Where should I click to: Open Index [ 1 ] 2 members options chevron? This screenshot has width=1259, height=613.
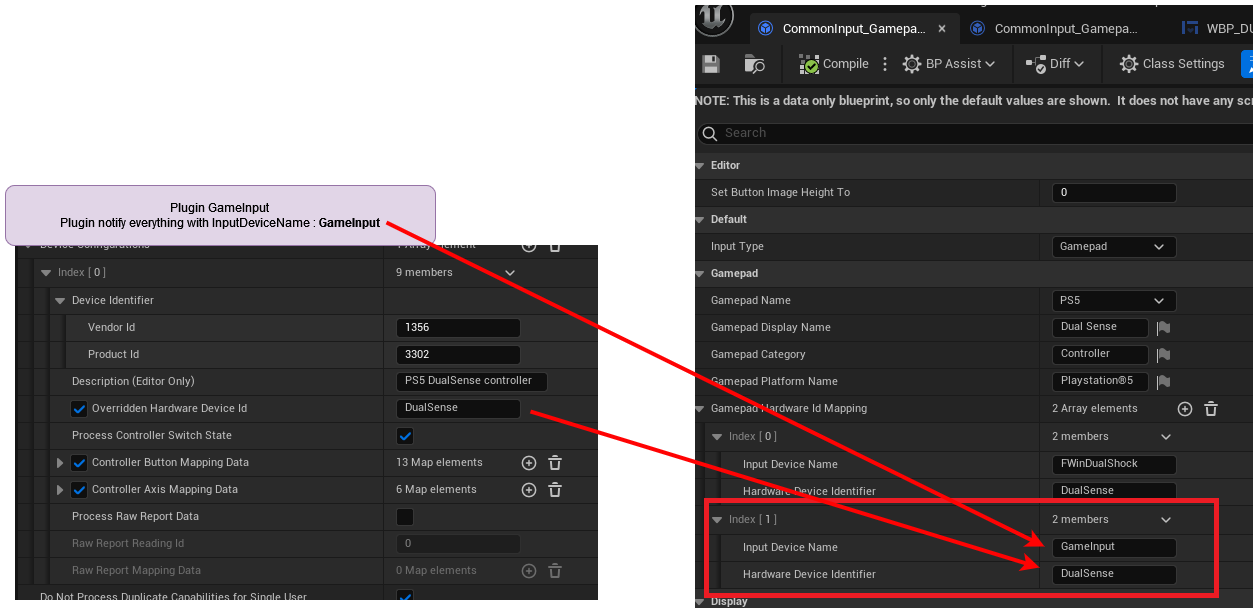click(1166, 520)
